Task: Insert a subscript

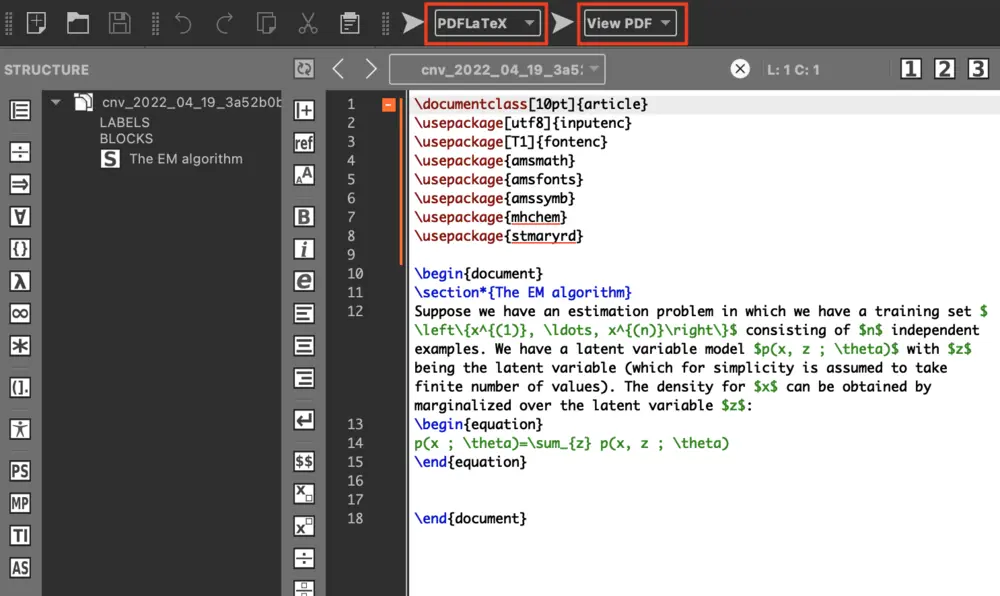Action: point(304,493)
